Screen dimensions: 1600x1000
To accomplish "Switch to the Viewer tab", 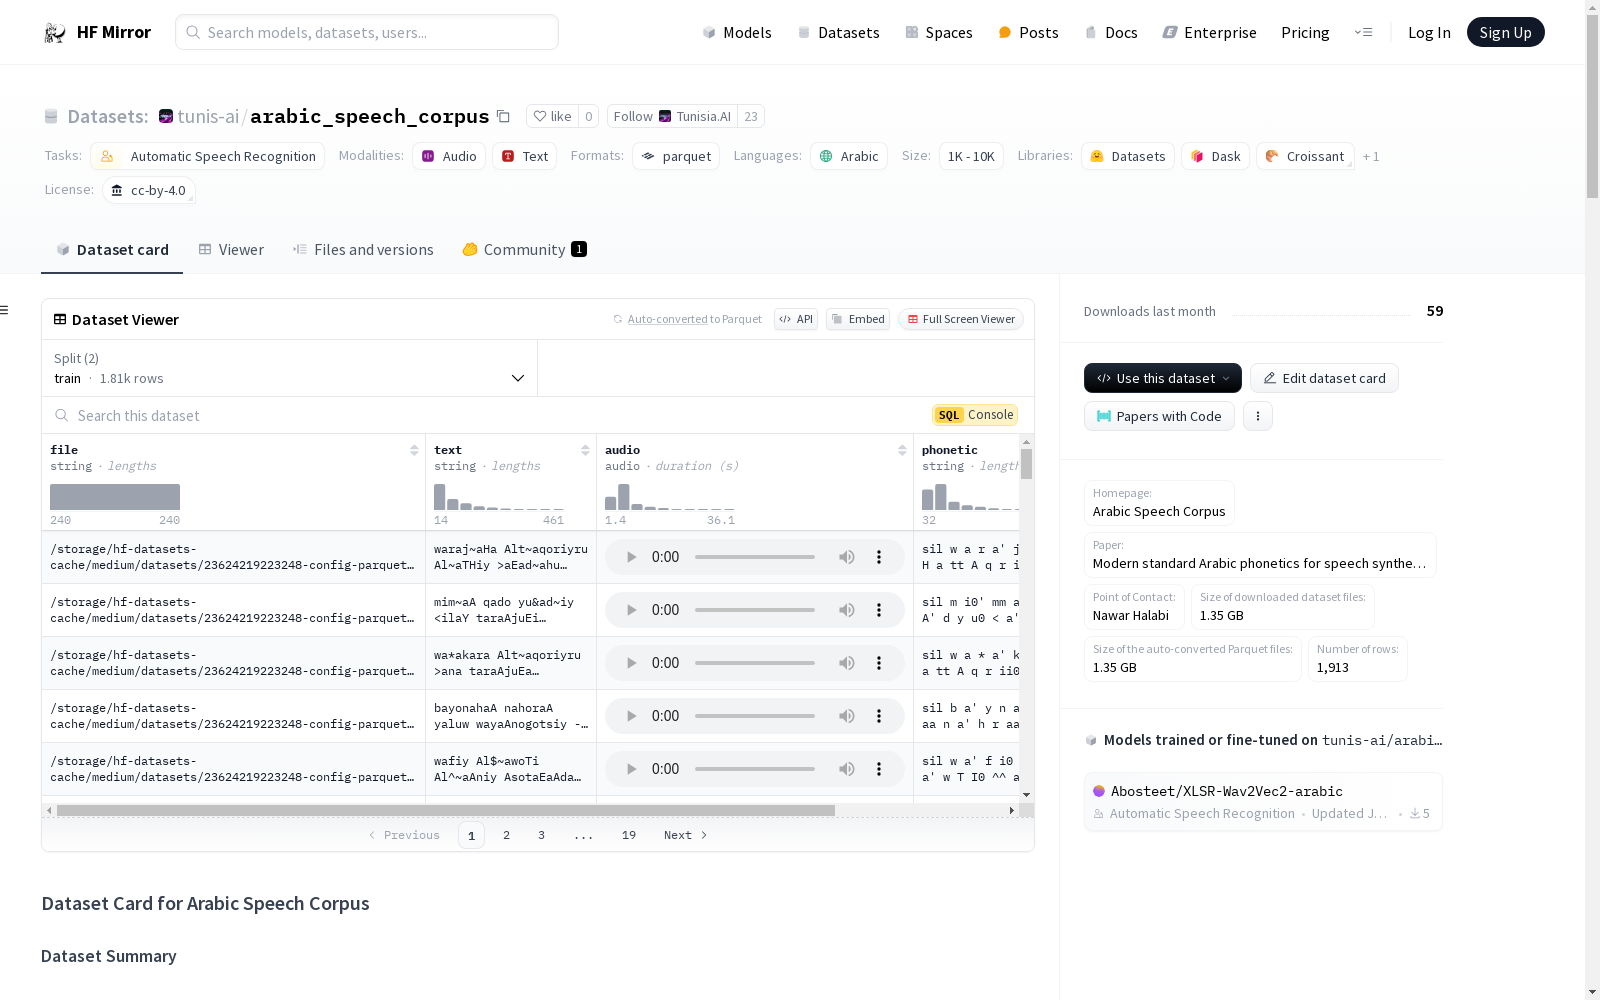I will pyautogui.click(x=231, y=250).
